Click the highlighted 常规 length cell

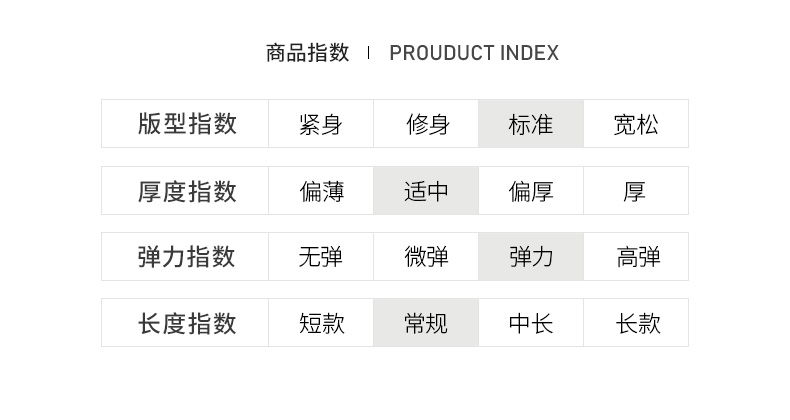coord(426,323)
